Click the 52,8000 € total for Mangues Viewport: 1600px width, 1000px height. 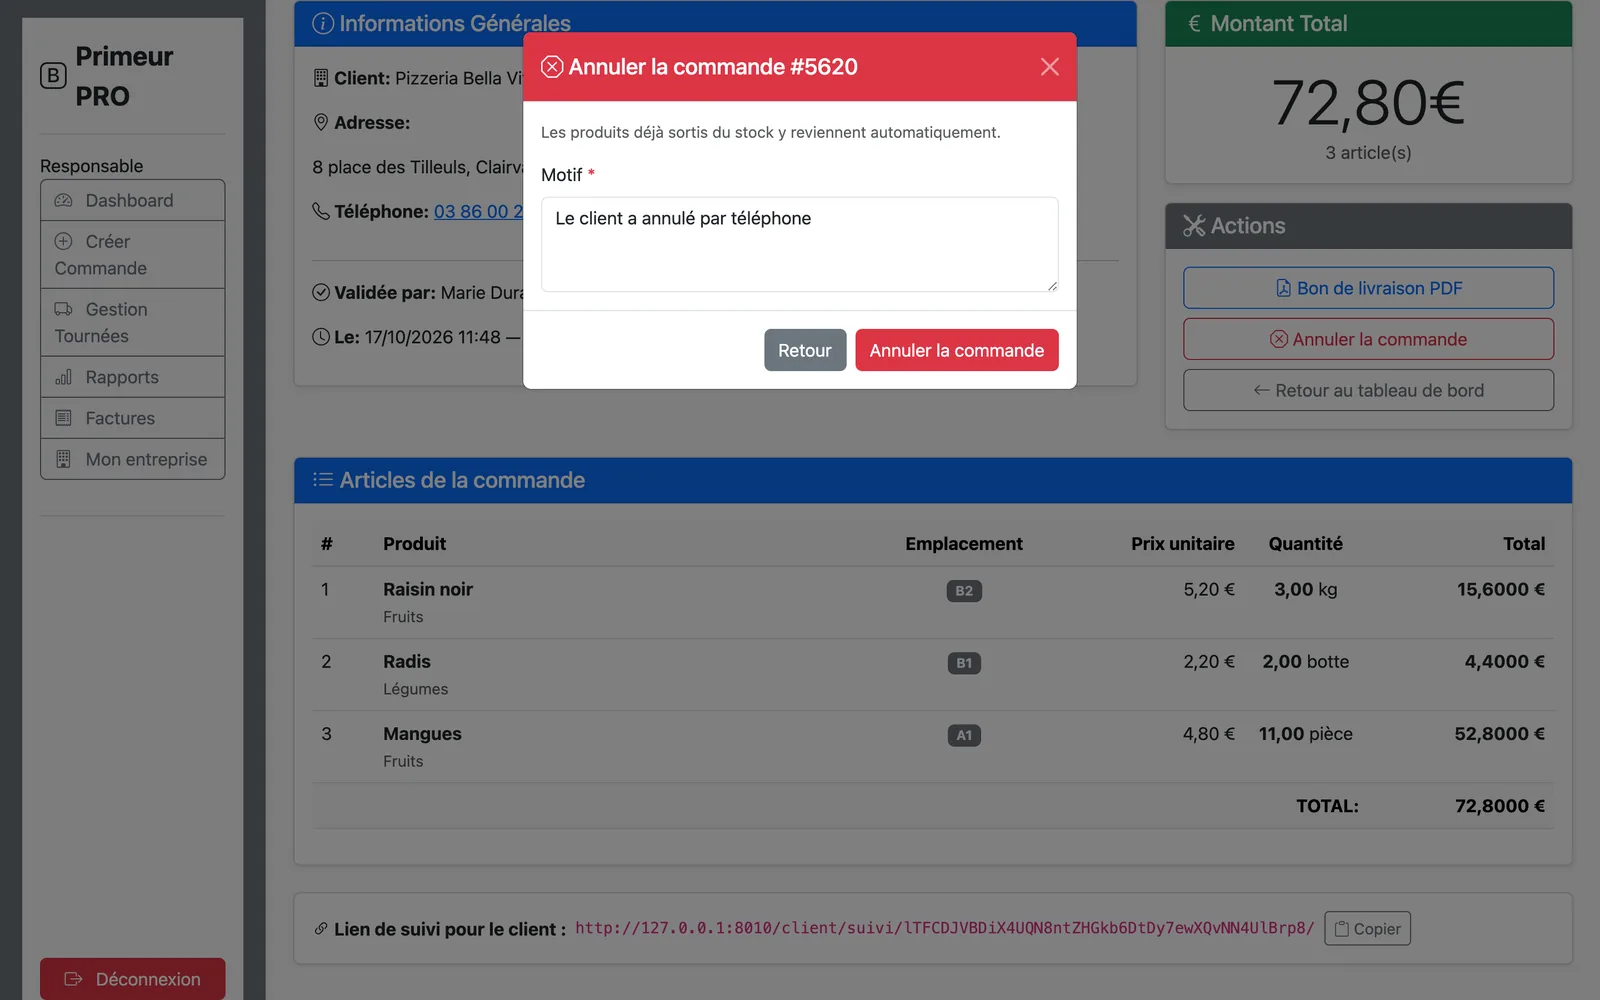click(1499, 733)
